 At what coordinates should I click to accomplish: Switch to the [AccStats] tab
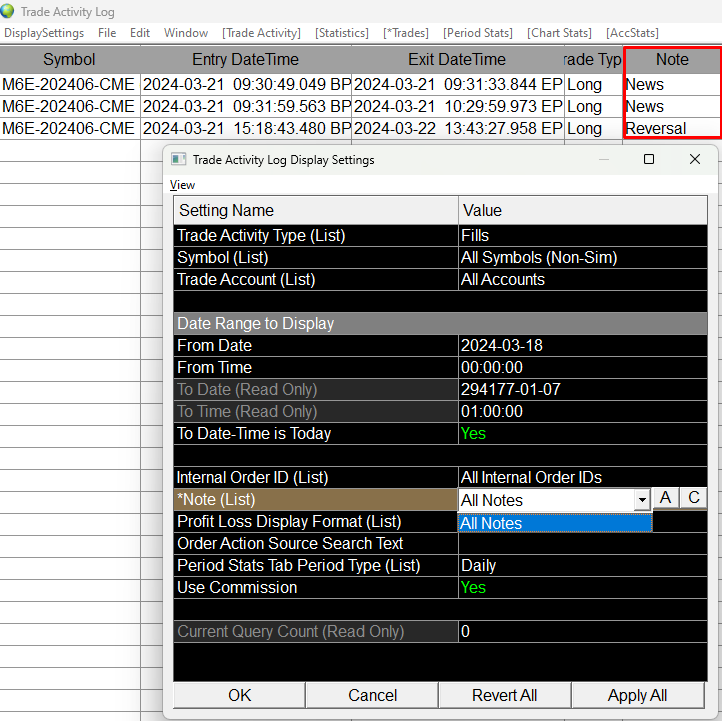632,33
